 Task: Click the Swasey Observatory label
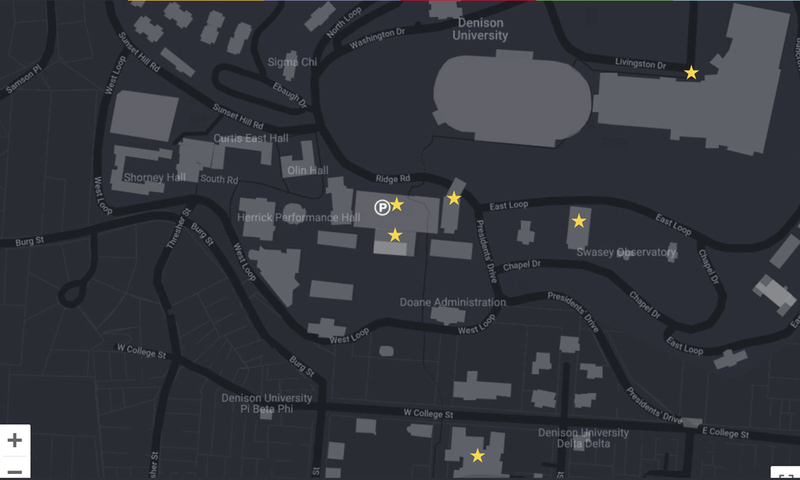(626, 252)
